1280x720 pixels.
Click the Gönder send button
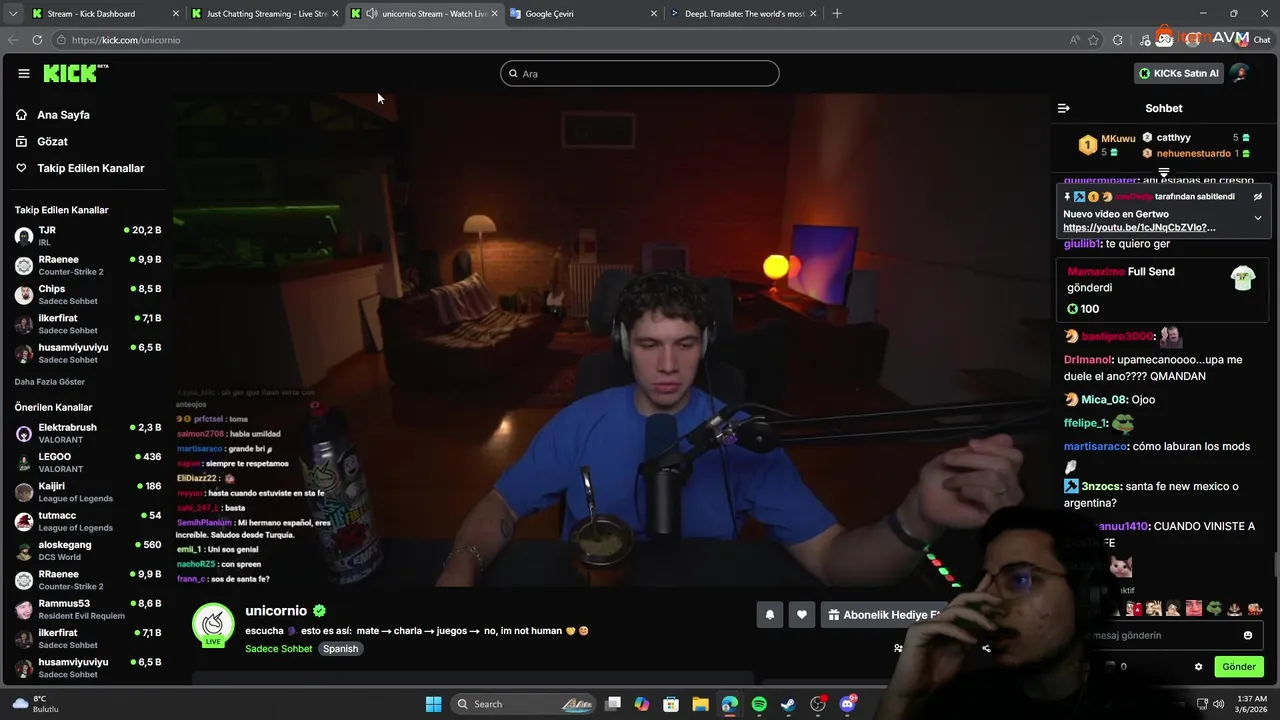point(1239,667)
